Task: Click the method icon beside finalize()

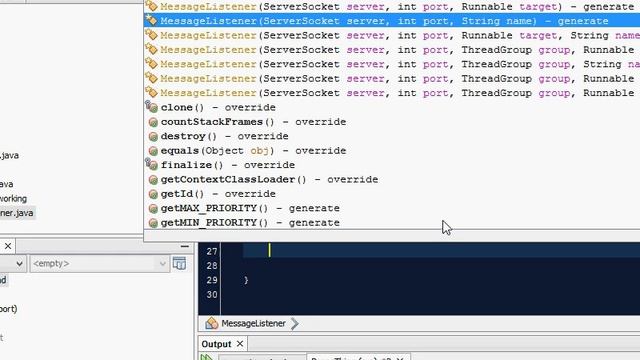Action: click(x=152, y=165)
